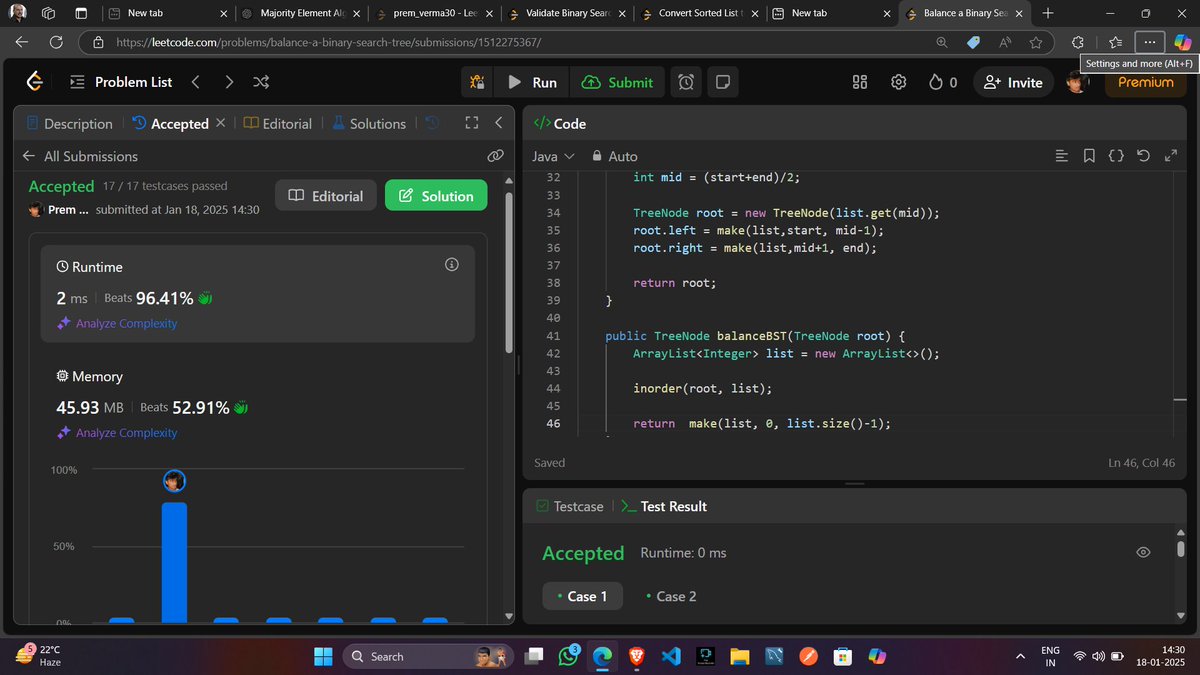
Task: Collapse the left panel chevron
Action: [x=498, y=123]
